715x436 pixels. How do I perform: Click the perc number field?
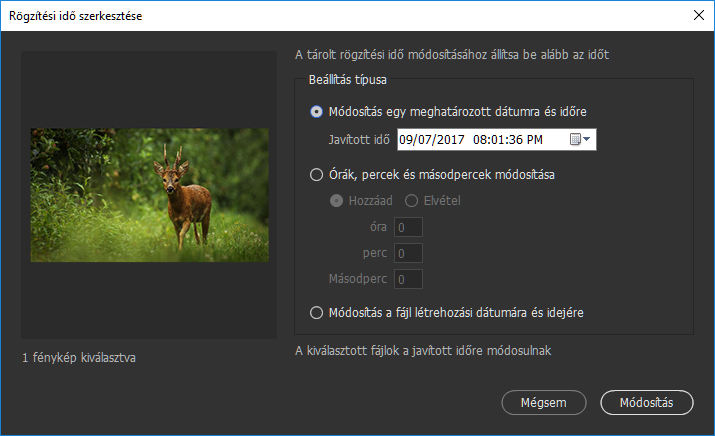(408, 254)
